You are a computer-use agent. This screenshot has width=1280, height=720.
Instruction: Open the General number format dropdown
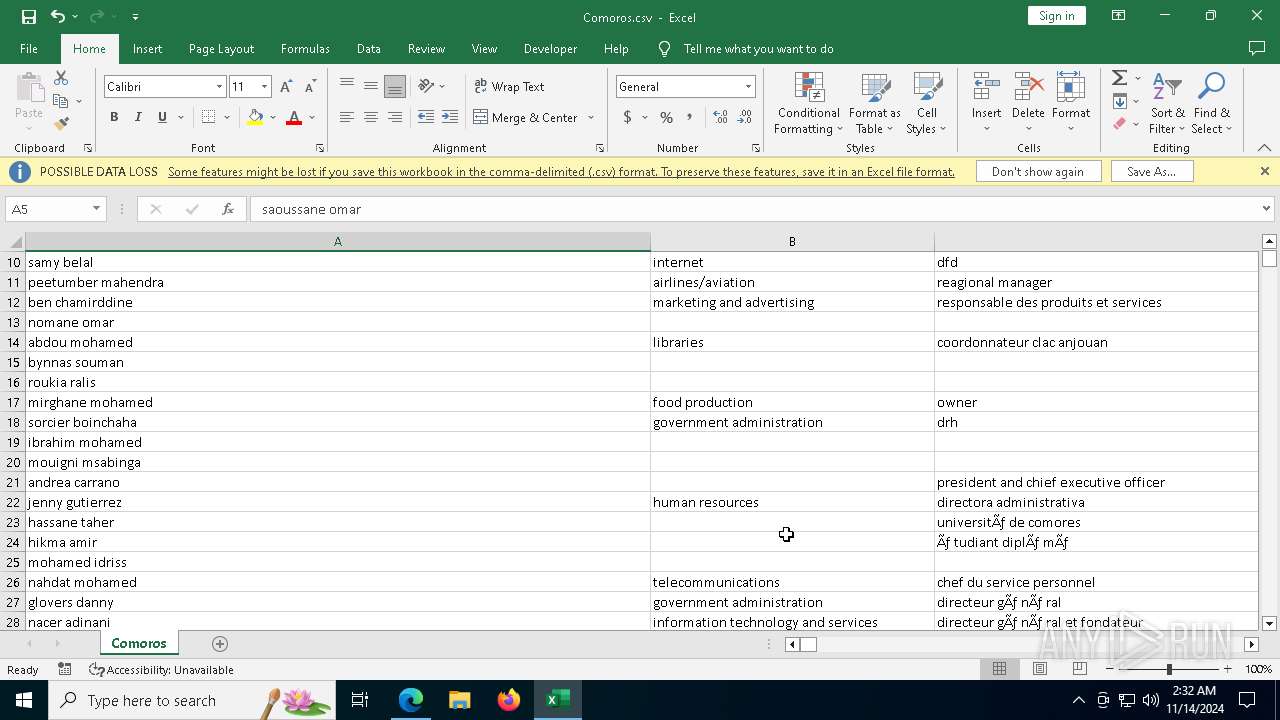747,87
